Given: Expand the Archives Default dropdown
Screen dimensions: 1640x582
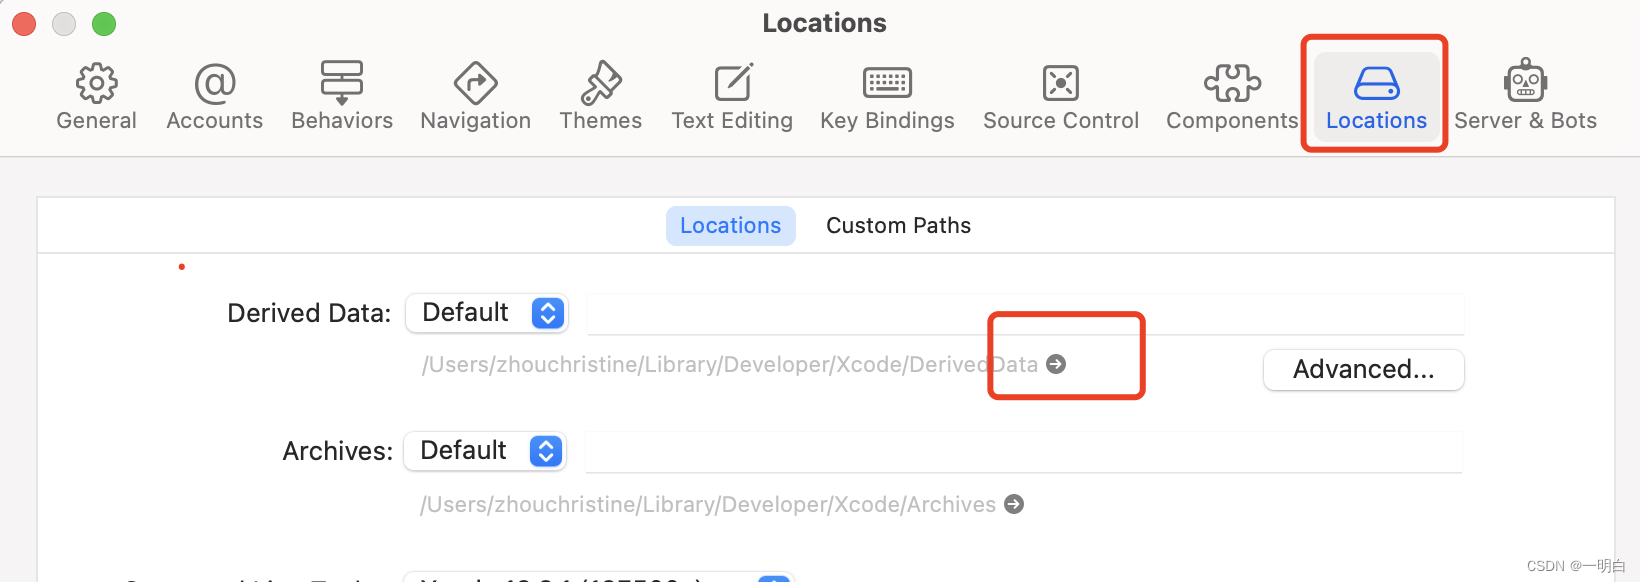Looking at the screenshot, I should 485,451.
